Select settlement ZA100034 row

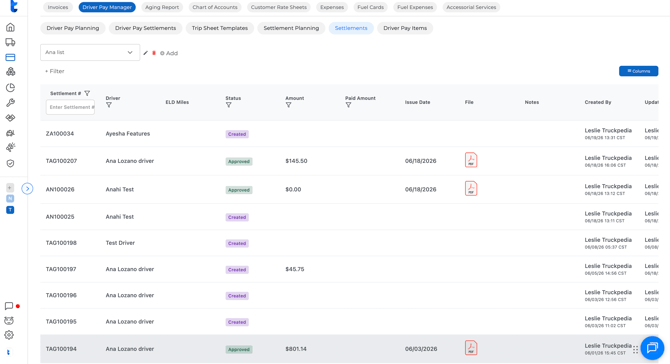(349, 134)
